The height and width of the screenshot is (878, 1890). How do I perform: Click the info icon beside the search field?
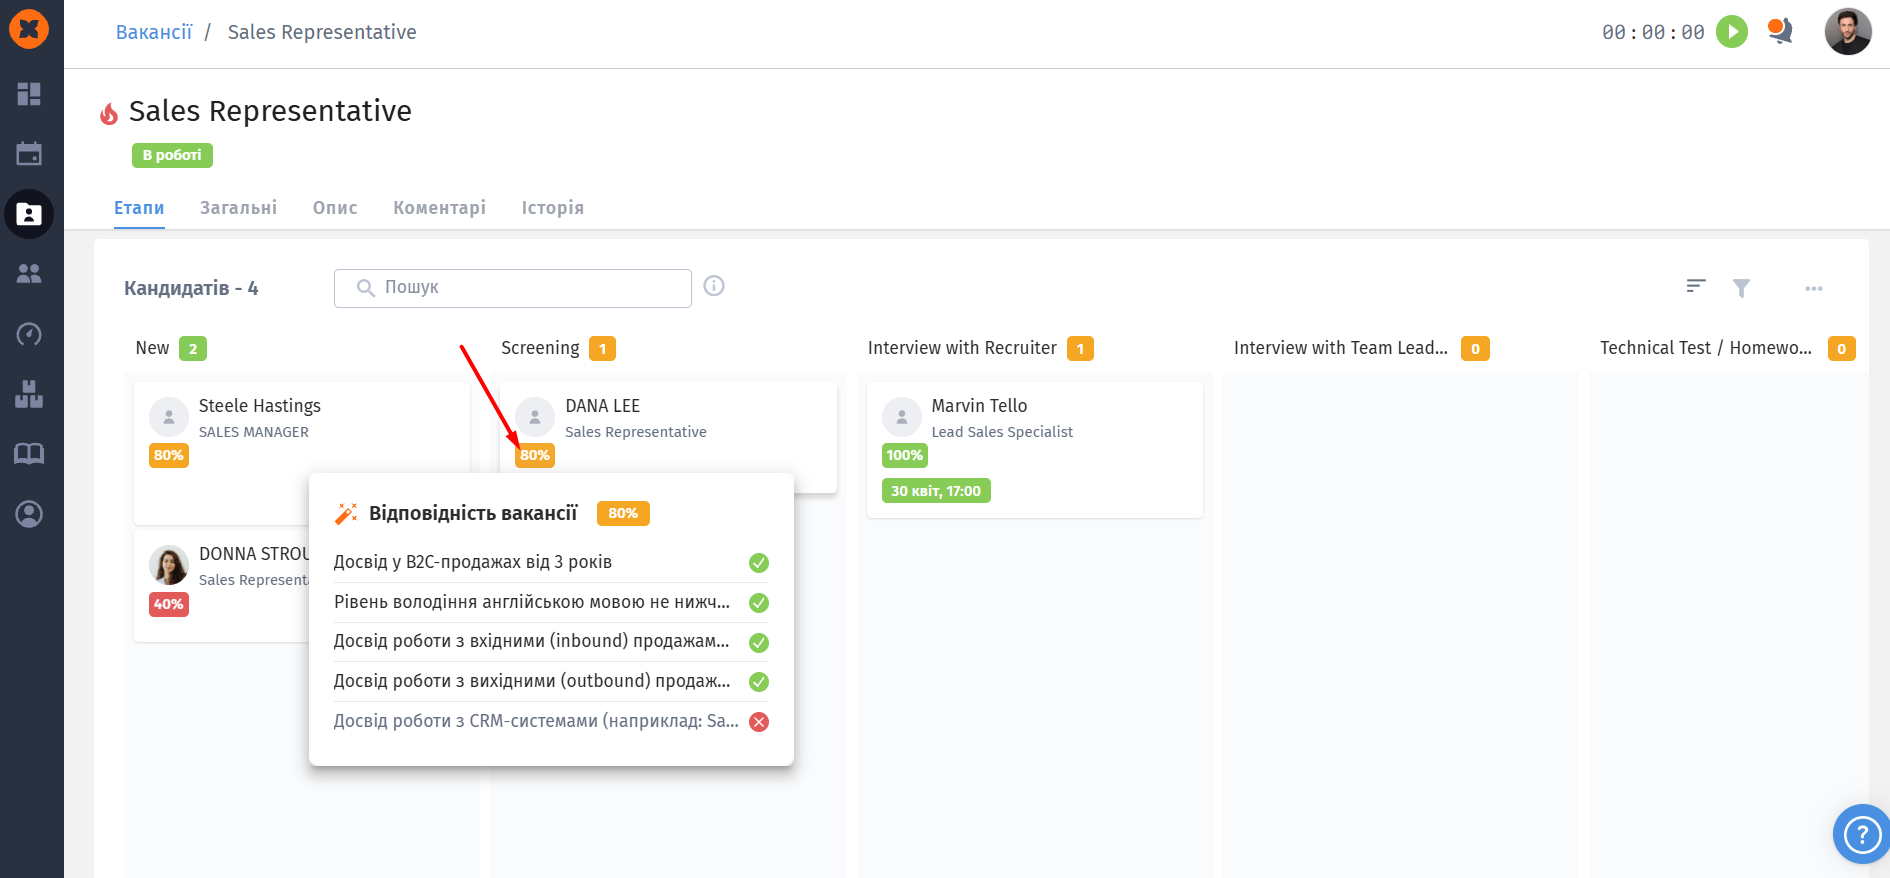point(714,286)
